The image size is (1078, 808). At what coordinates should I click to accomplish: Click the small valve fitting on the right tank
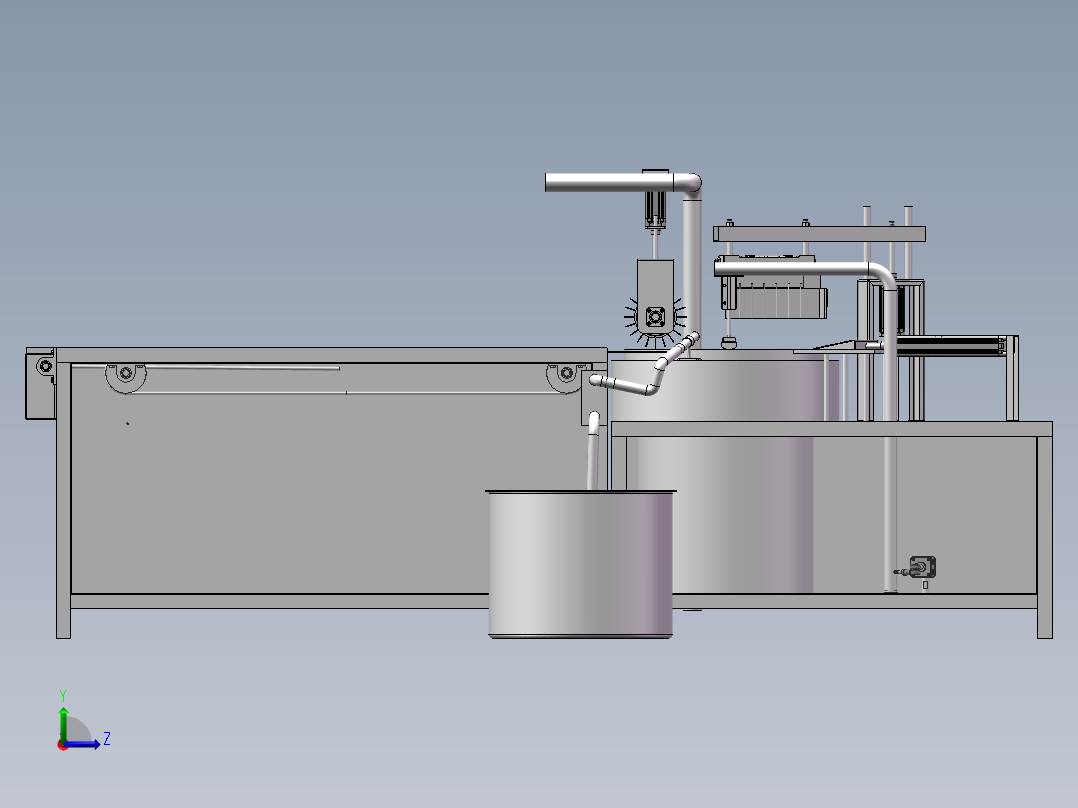click(921, 566)
